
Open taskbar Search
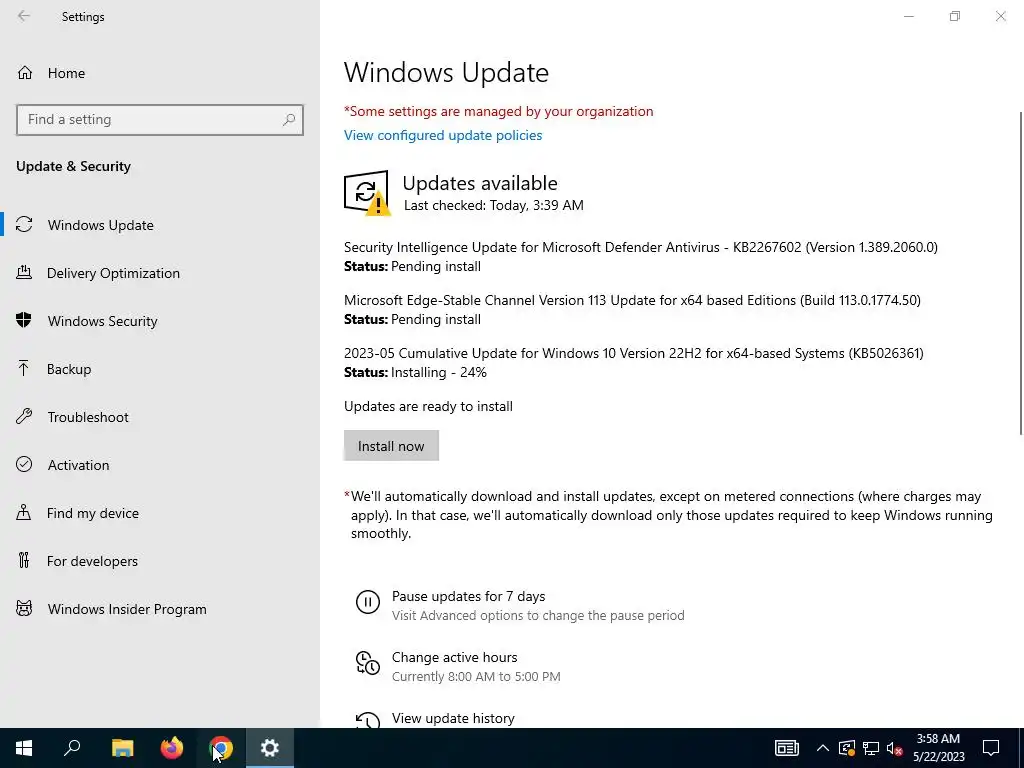pyautogui.click(x=72, y=748)
